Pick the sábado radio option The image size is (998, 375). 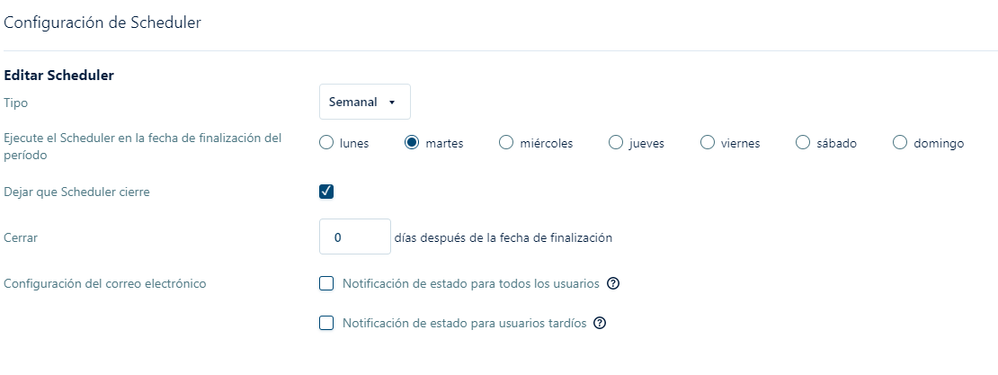pos(803,143)
